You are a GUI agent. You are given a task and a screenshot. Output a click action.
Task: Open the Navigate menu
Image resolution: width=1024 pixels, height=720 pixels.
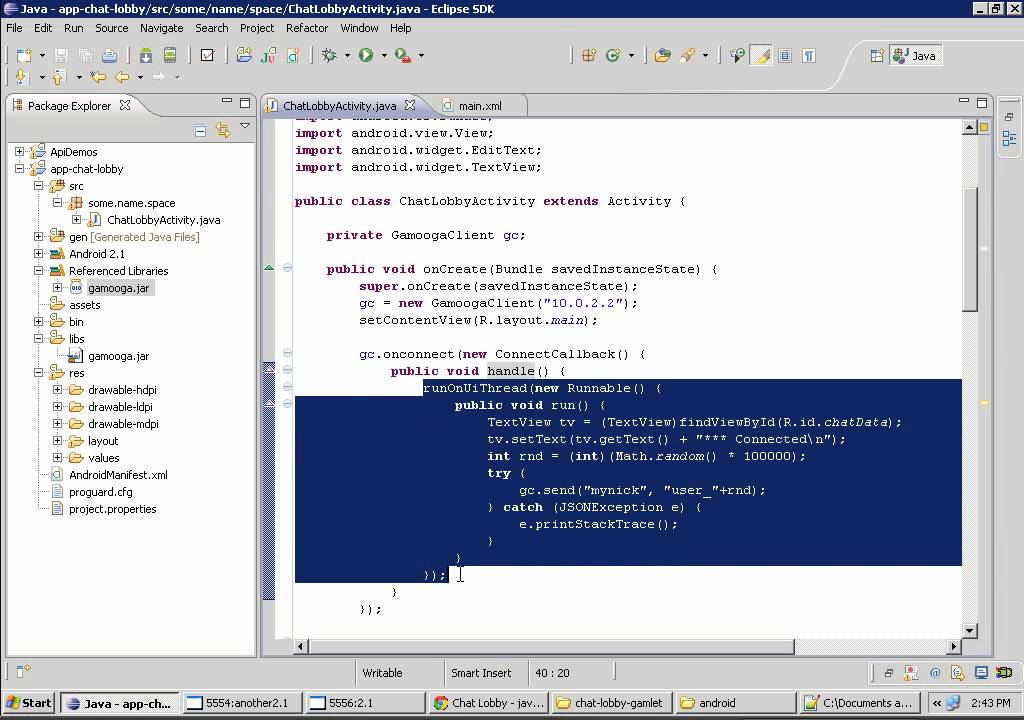(161, 28)
